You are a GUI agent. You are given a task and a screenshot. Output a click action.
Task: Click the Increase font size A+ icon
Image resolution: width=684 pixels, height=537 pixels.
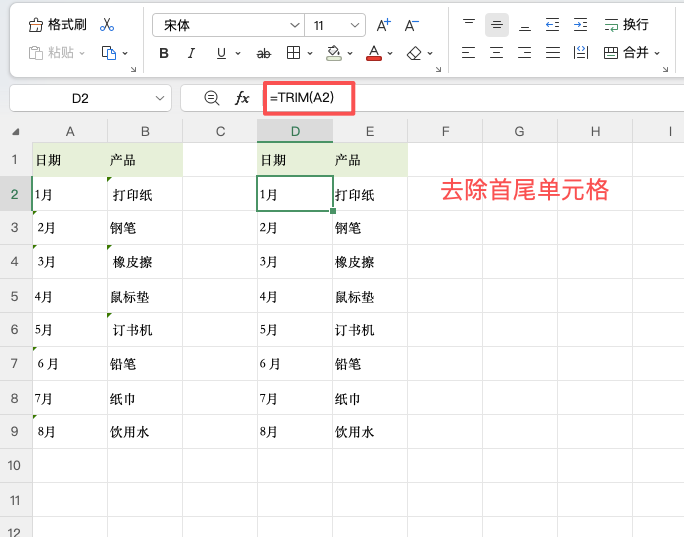pyautogui.click(x=384, y=25)
